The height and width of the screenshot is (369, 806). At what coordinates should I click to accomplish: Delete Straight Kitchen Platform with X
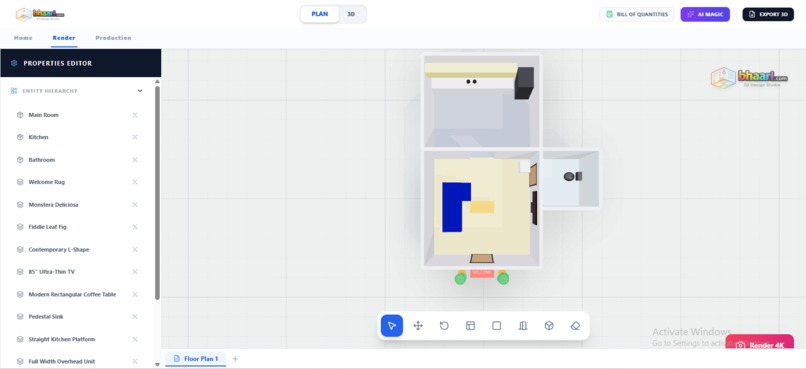point(135,339)
